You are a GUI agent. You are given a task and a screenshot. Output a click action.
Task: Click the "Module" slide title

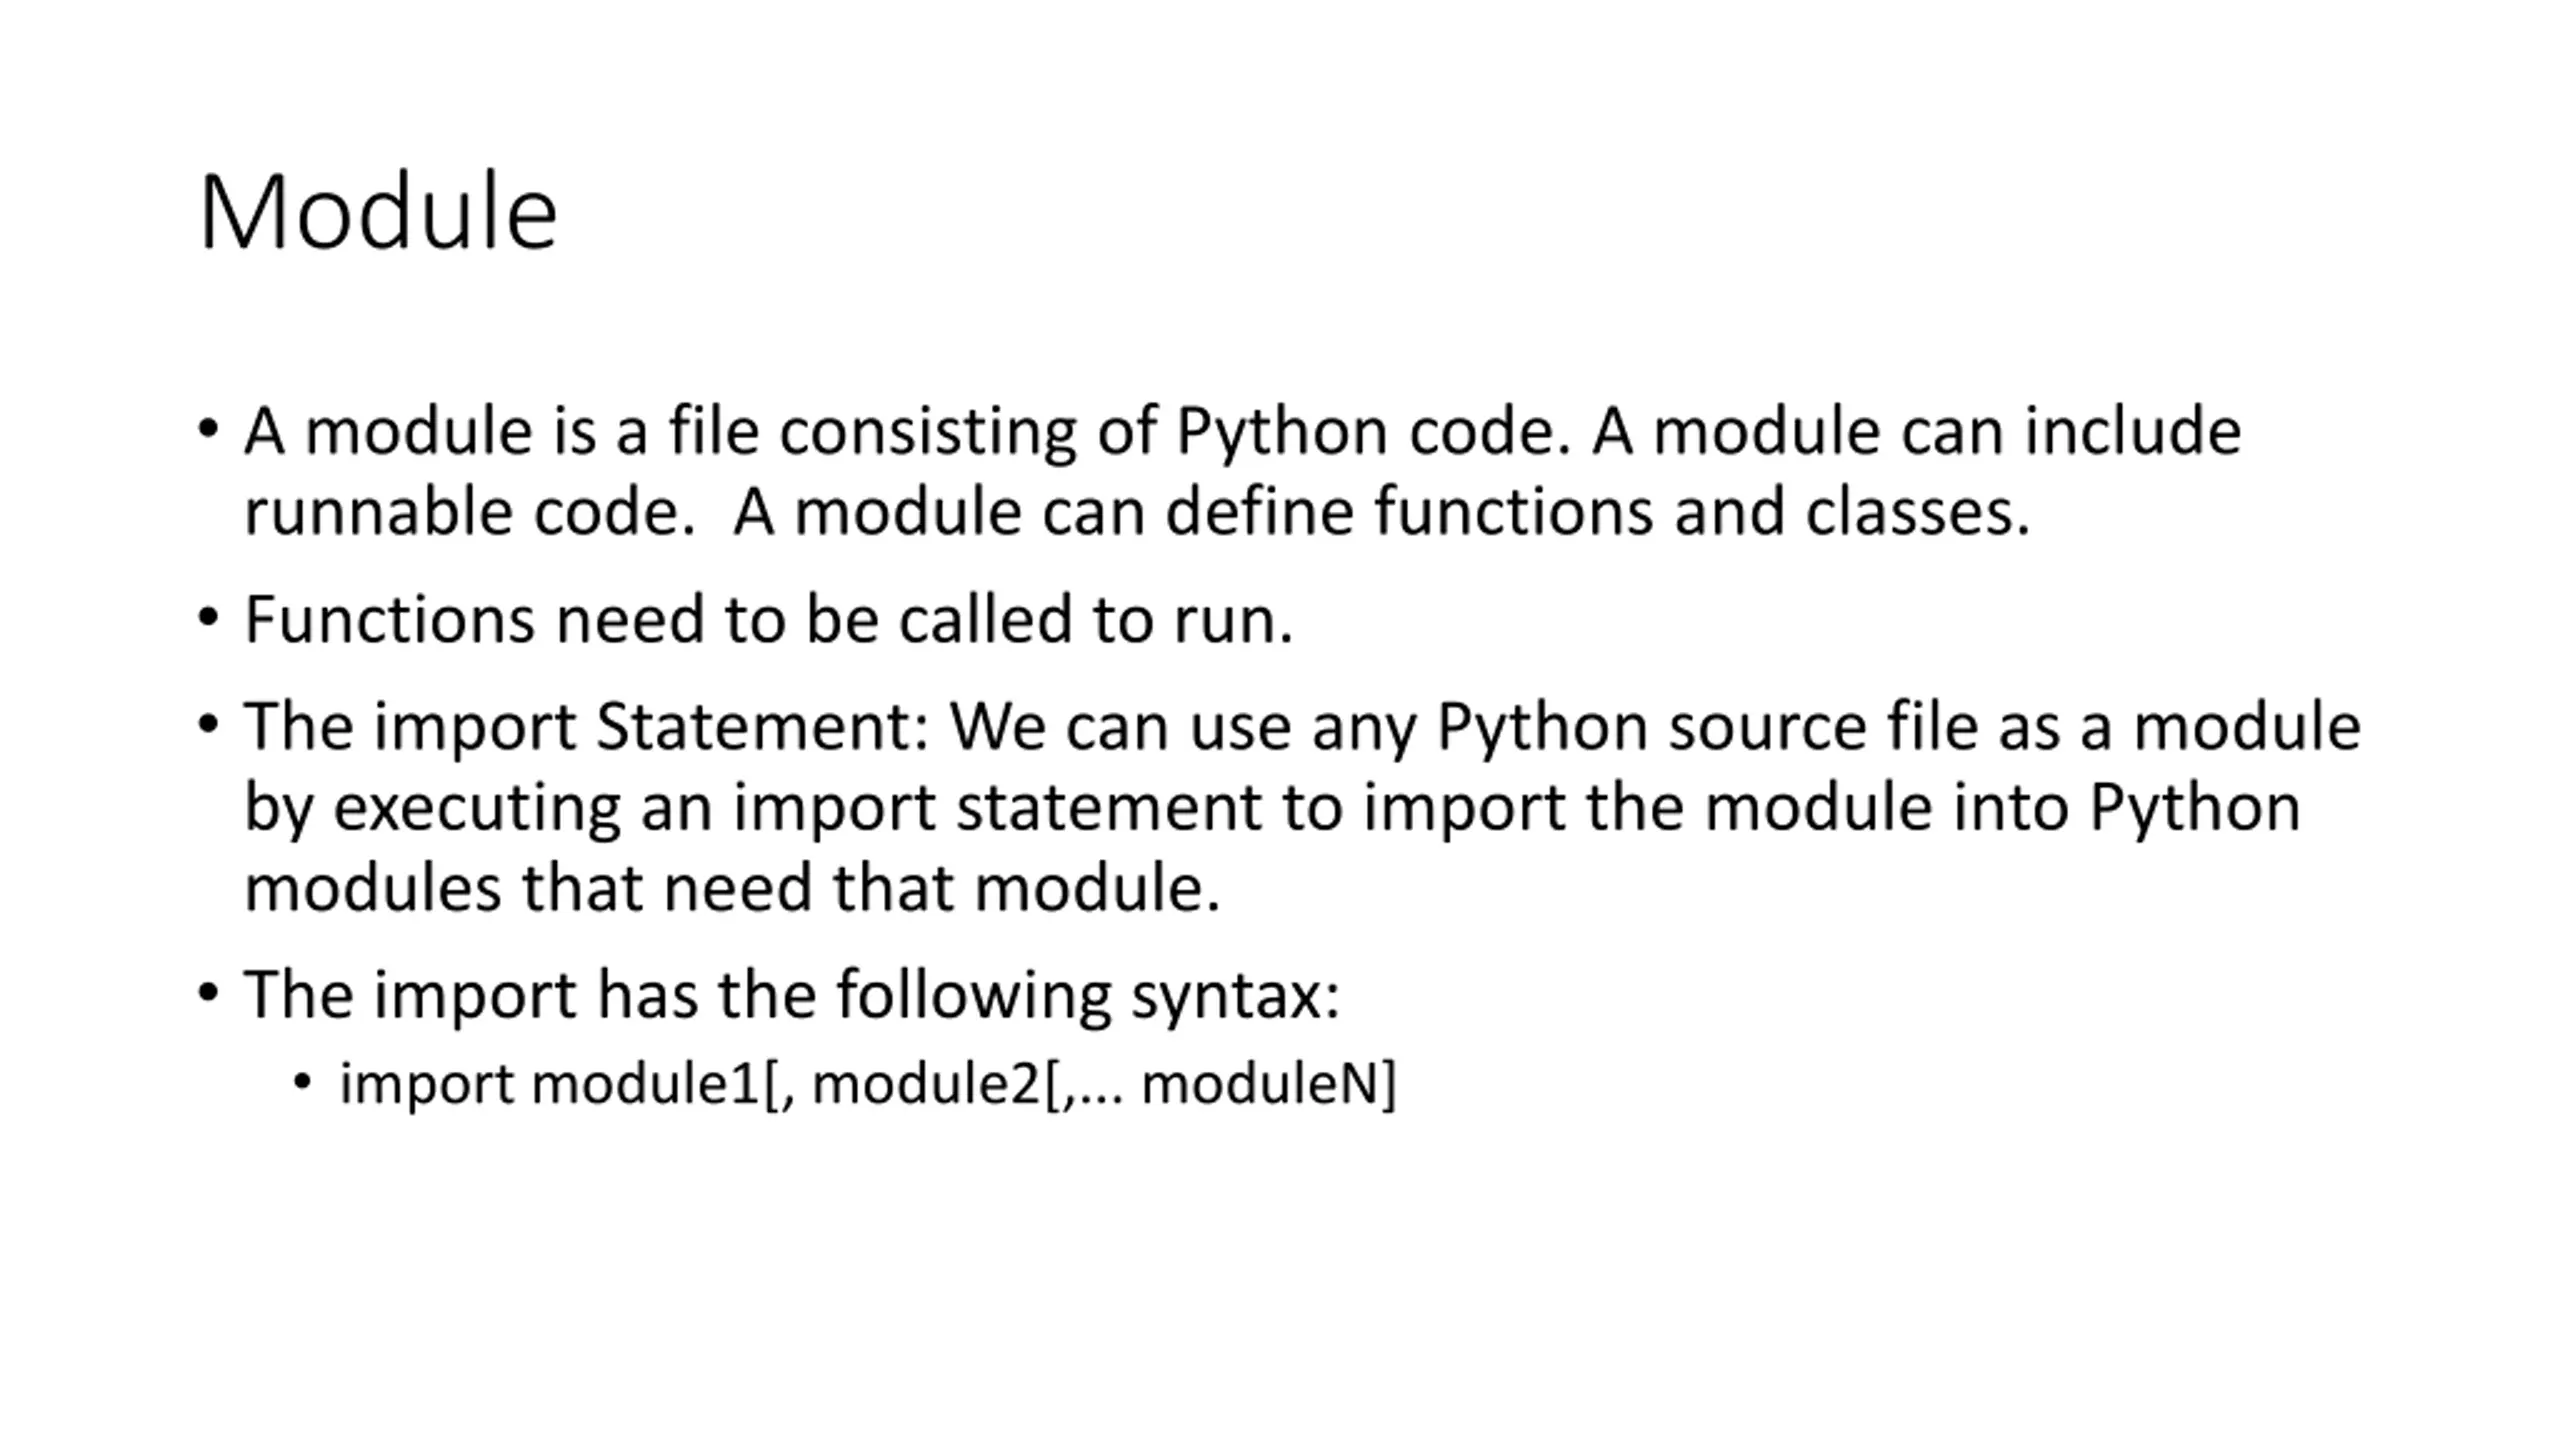click(x=378, y=212)
